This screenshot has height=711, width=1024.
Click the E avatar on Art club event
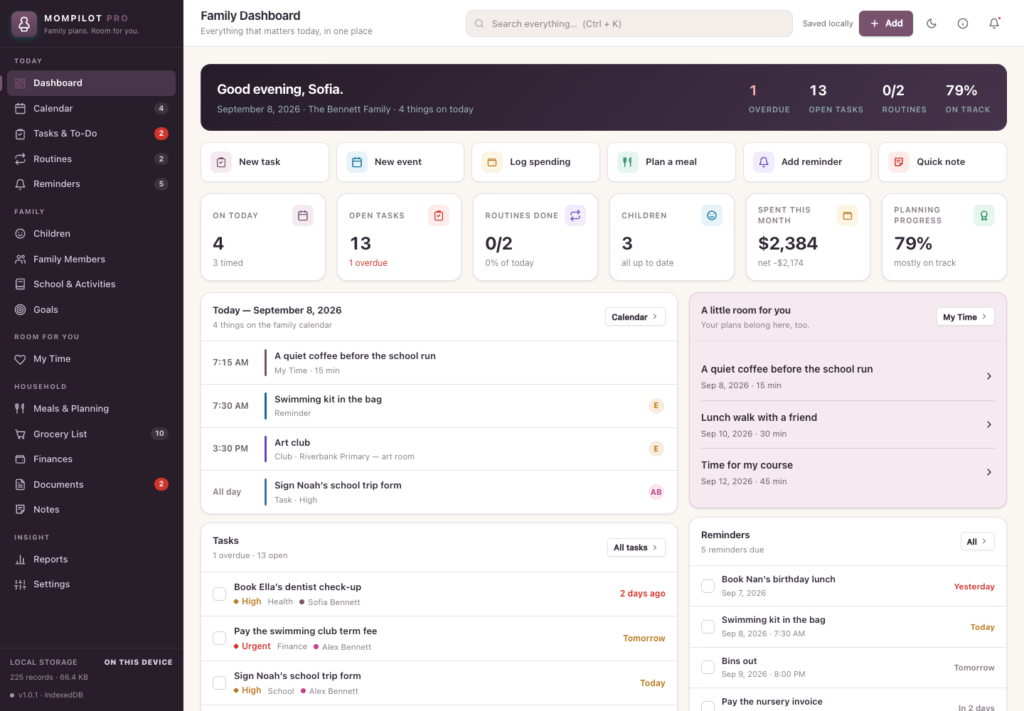point(656,449)
